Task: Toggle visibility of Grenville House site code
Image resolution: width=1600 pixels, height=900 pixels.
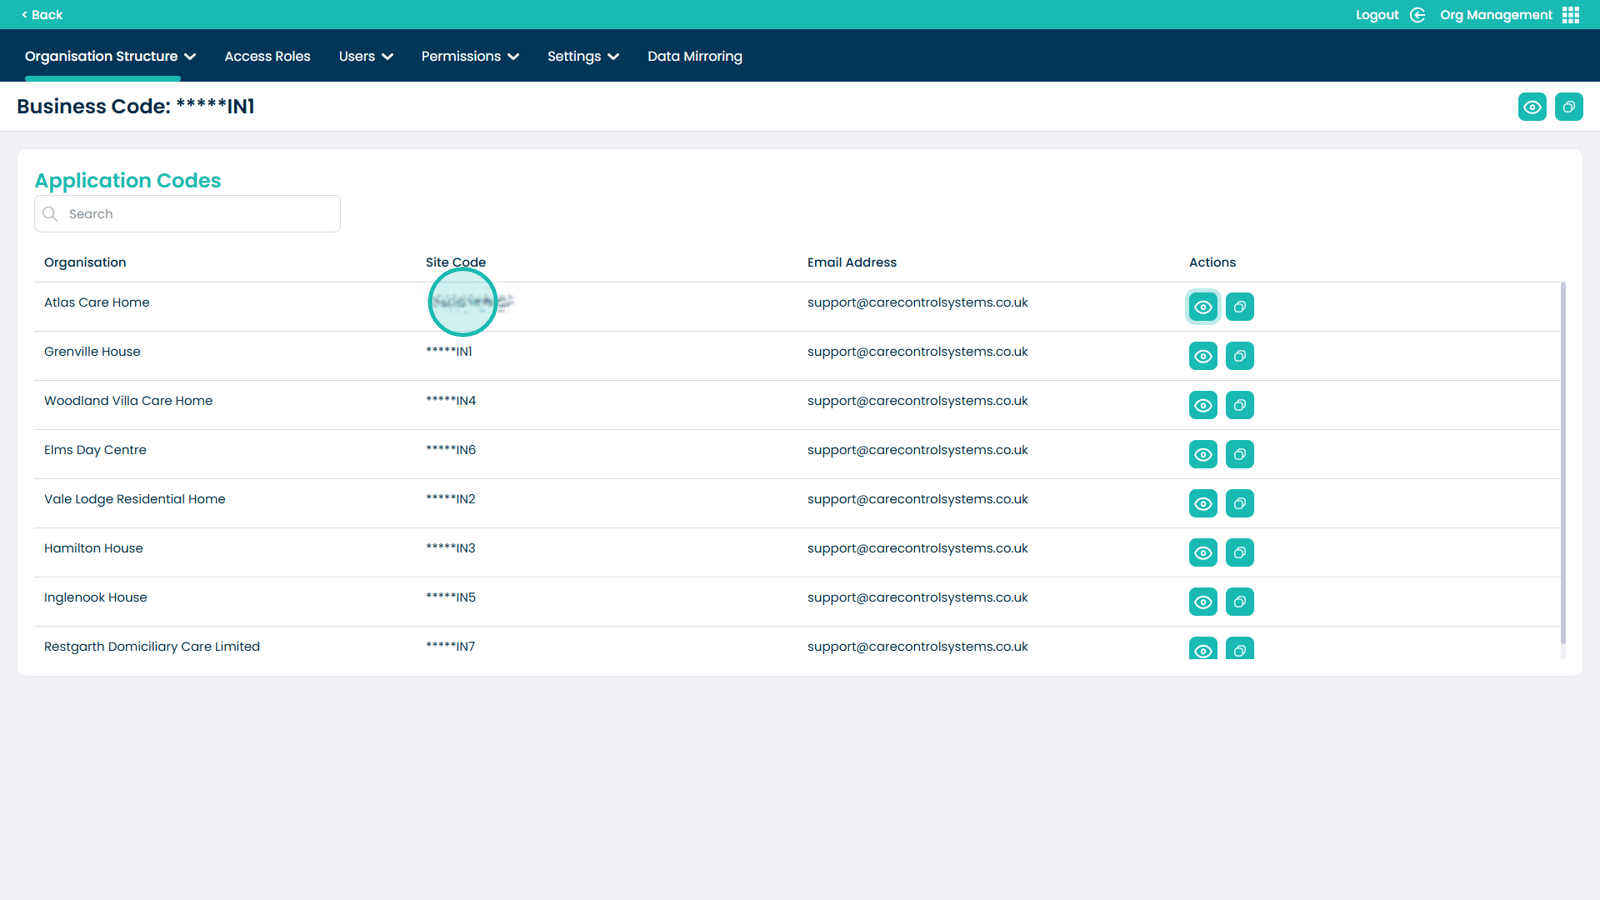Action: (x=1203, y=356)
